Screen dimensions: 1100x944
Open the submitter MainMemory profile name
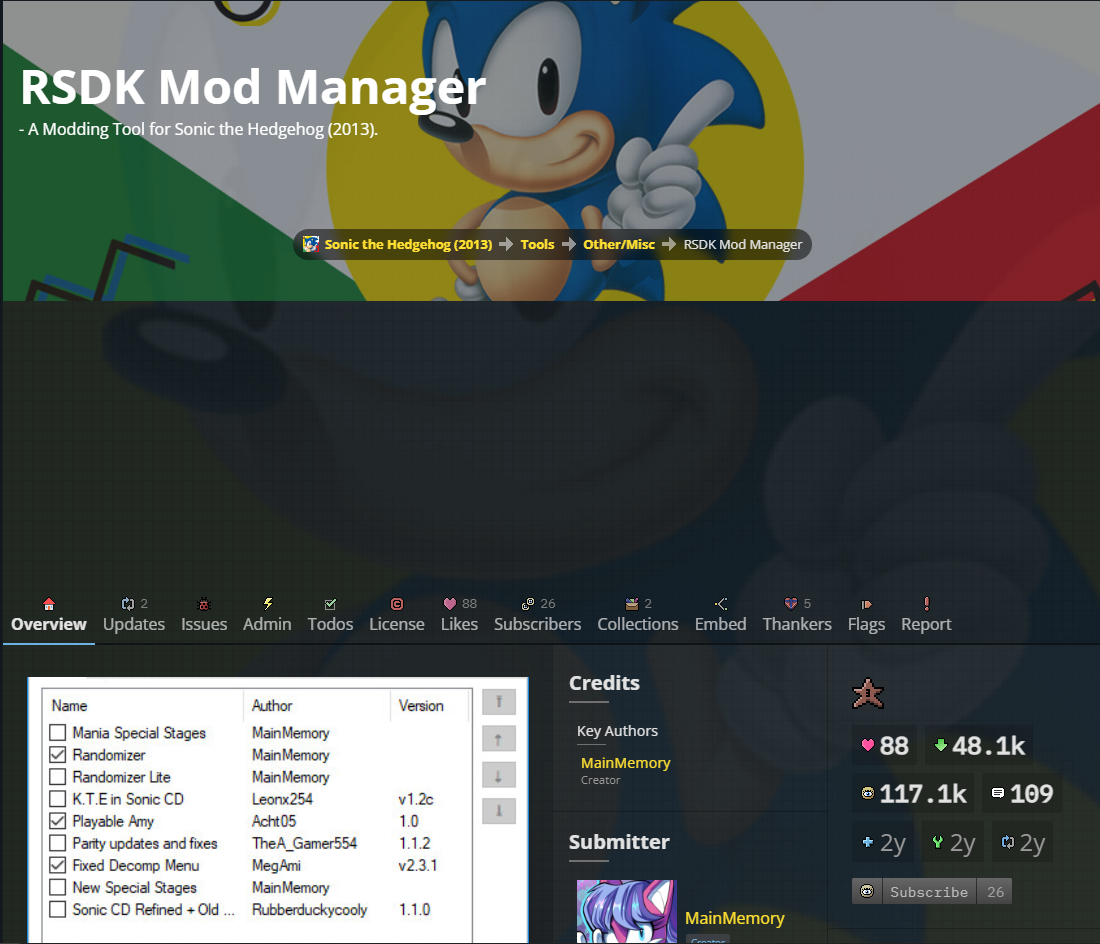click(735, 918)
